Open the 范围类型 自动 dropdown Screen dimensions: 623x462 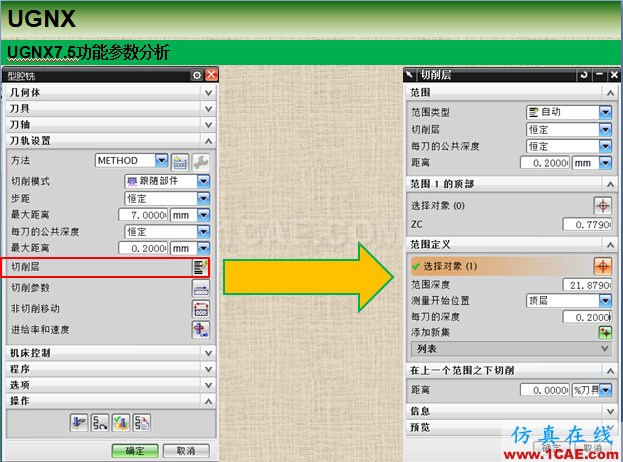point(605,112)
